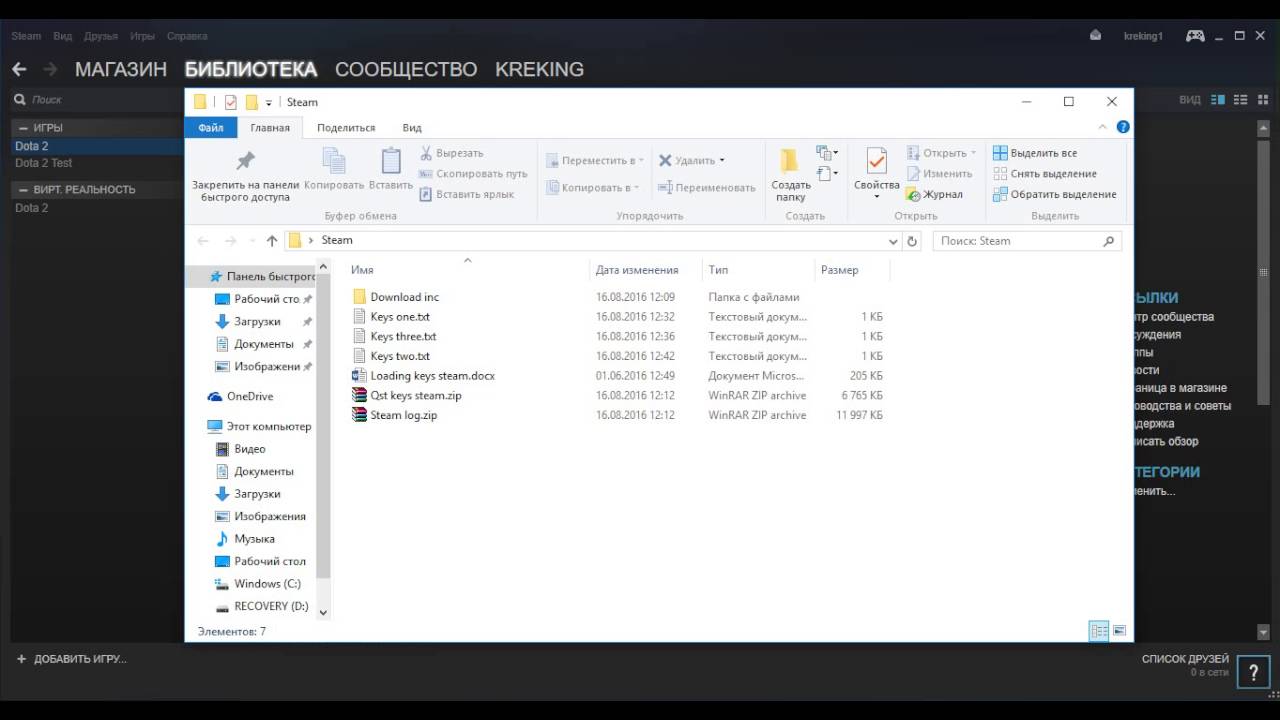Select Loading keys steam.docx file
This screenshot has width=1280, height=720.
[424, 376]
